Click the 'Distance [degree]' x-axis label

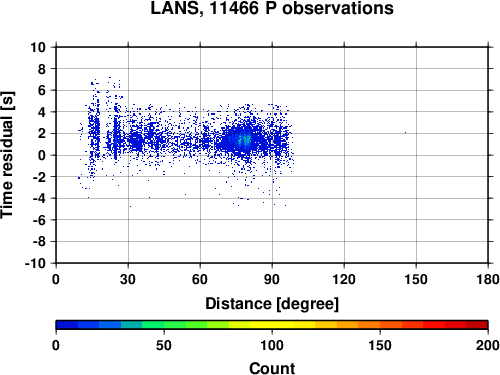[x=272, y=304]
